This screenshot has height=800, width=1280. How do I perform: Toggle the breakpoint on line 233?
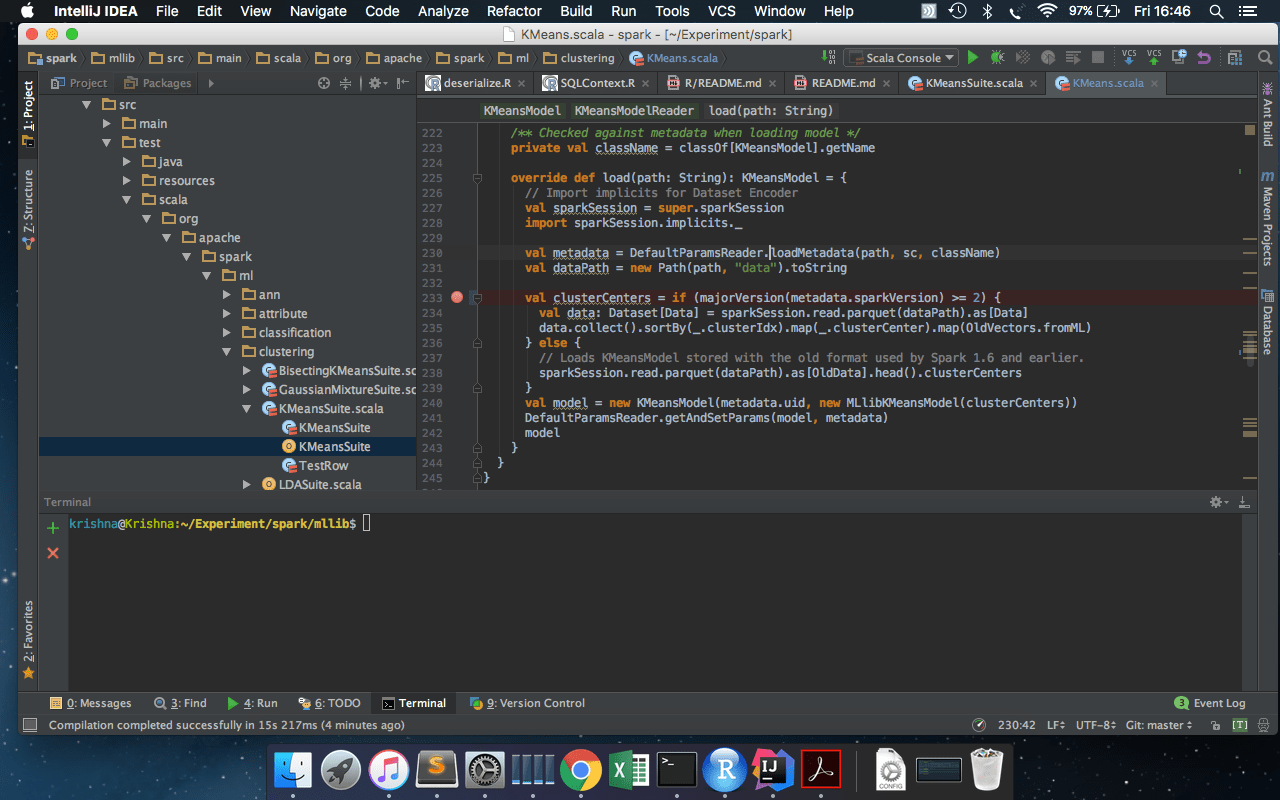tap(457, 297)
